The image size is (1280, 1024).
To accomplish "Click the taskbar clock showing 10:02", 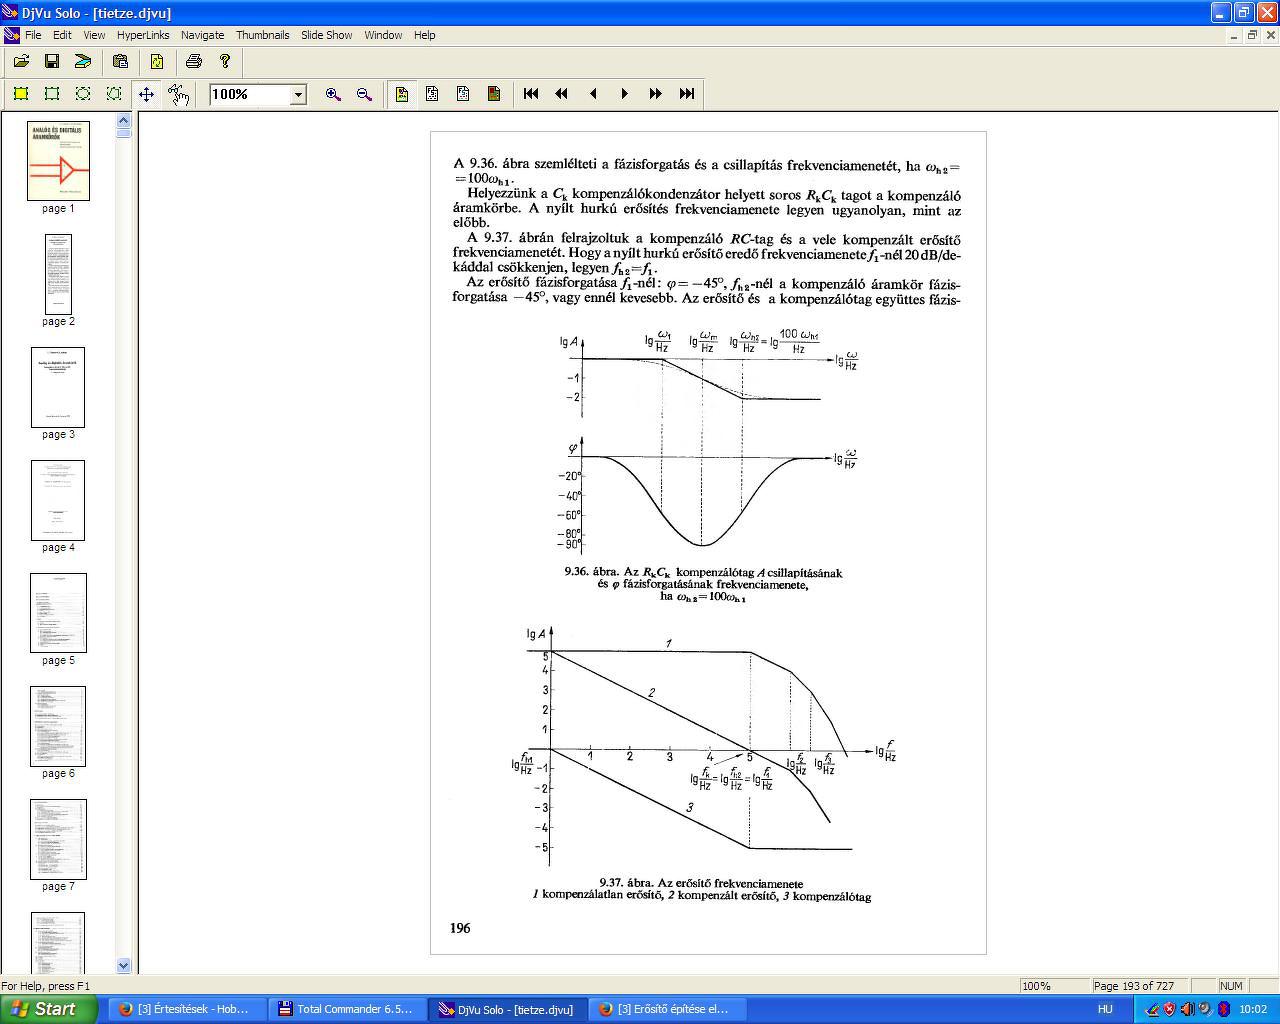I will [1253, 1009].
